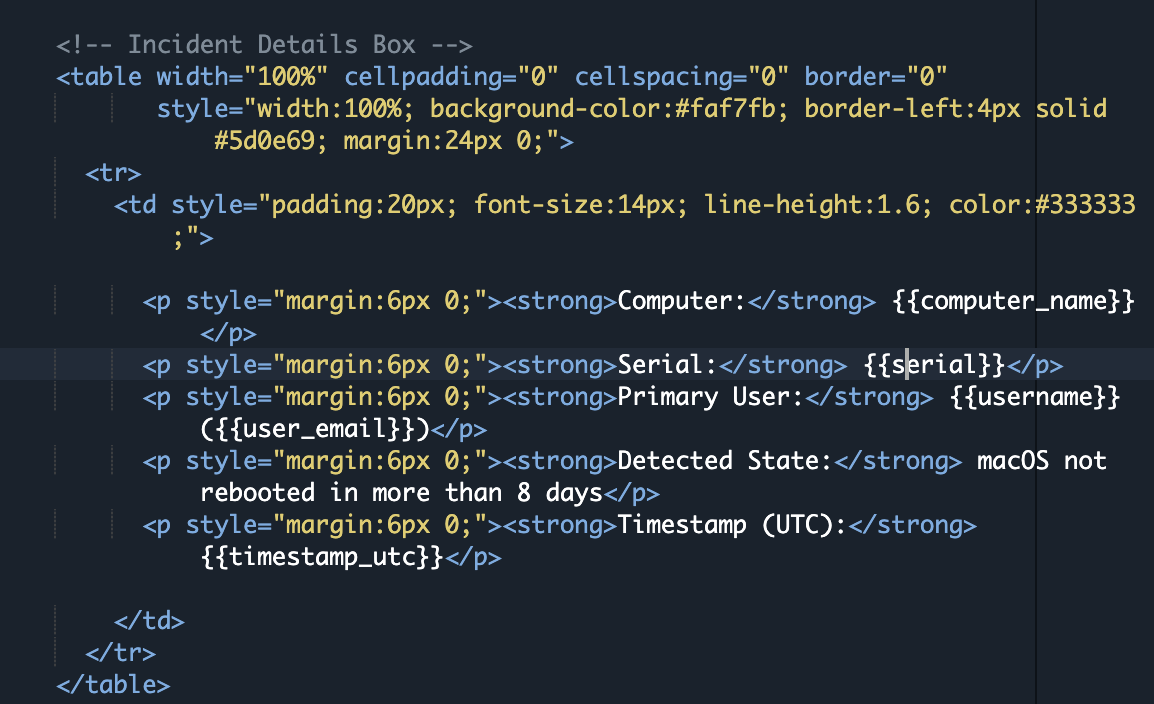Image resolution: width=1154 pixels, height=704 pixels.
Task: Click the "Timestamp (UTC):" label text
Action: coord(732,525)
